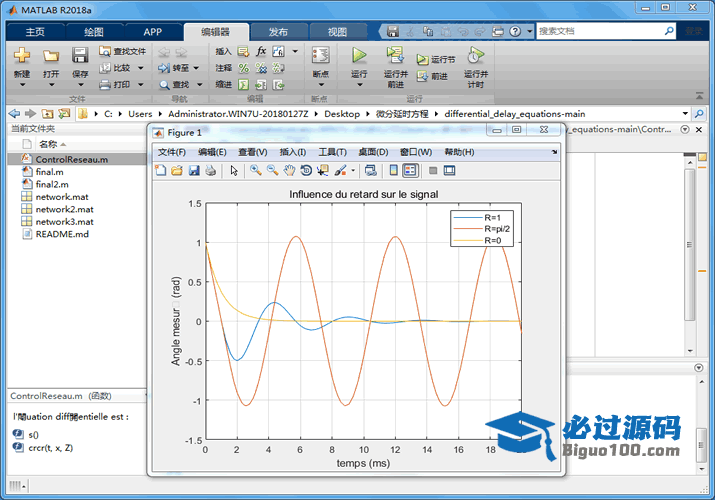Open the New button dropdown arrow
The height and width of the screenshot is (500, 715).
[22, 85]
